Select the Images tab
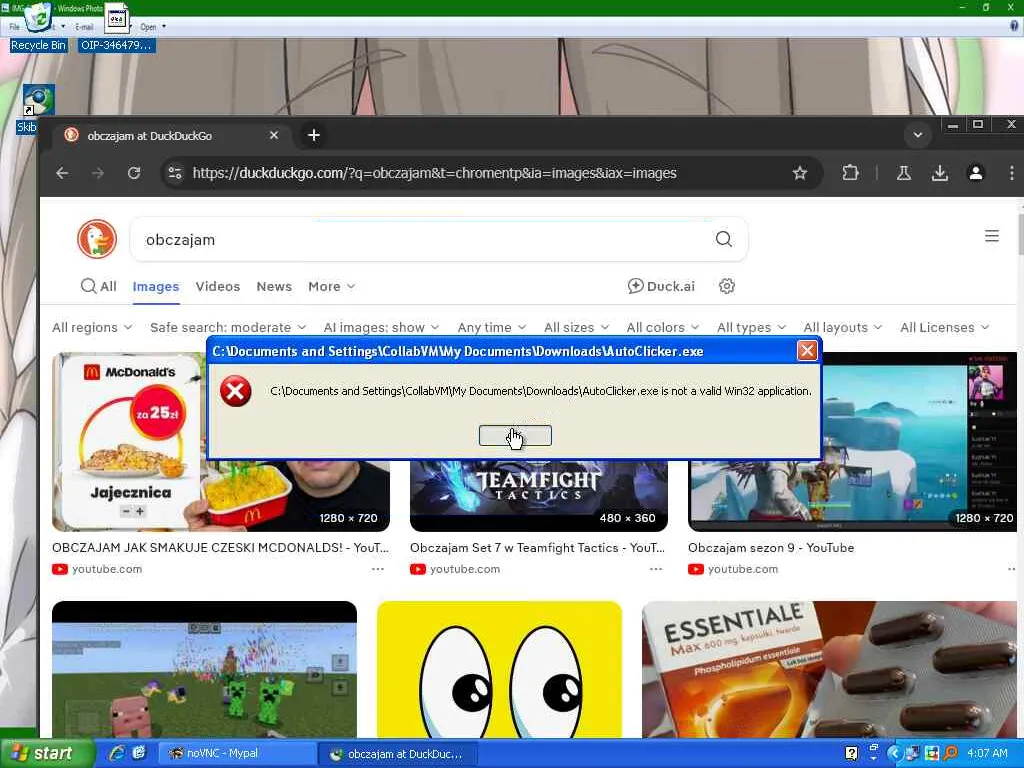1024x768 pixels. tap(155, 286)
